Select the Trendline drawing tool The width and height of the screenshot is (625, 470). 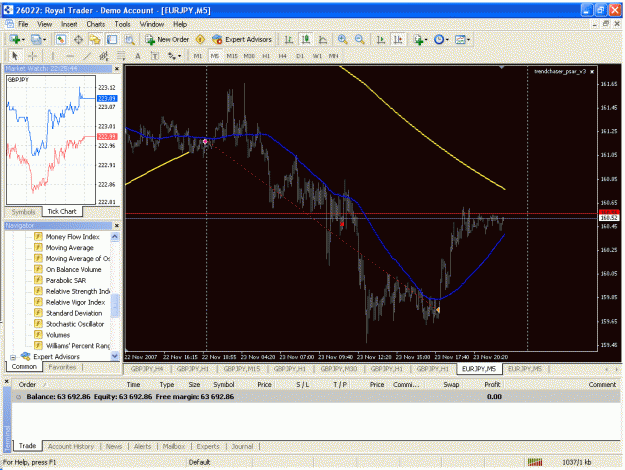pos(87,56)
